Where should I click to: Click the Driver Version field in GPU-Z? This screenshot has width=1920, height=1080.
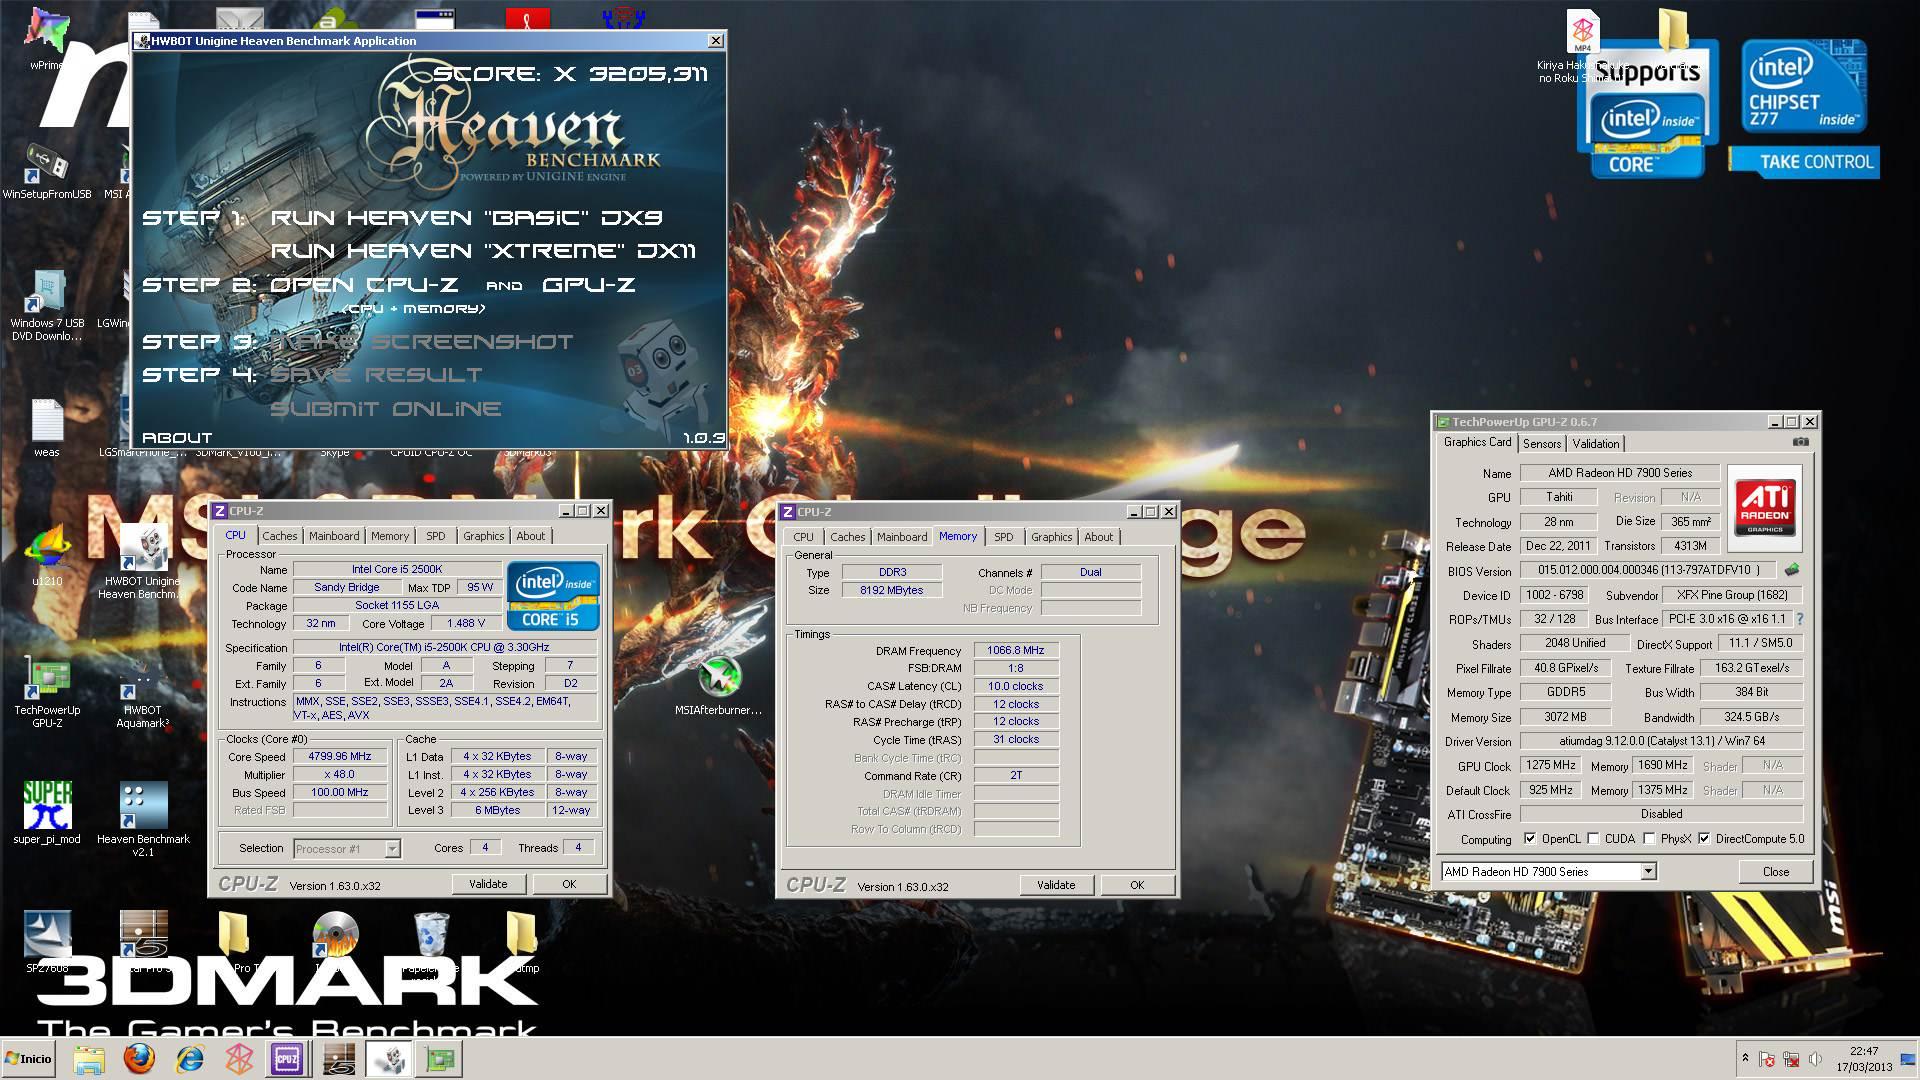[x=1662, y=742]
